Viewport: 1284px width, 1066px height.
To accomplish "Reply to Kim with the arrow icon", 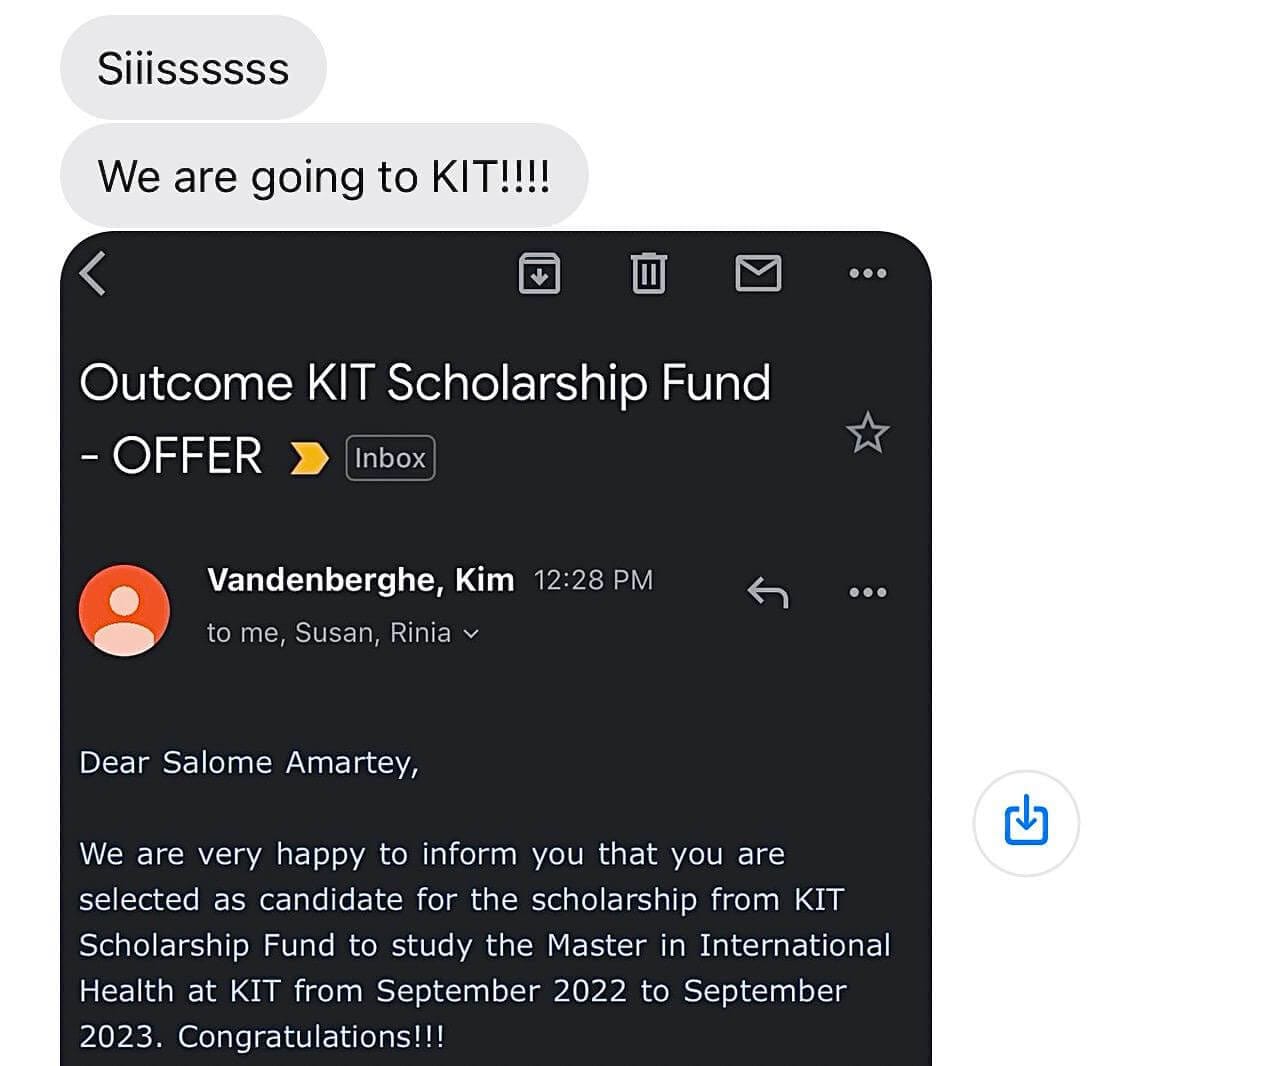I will pyautogui.click(x=768, y=592).
